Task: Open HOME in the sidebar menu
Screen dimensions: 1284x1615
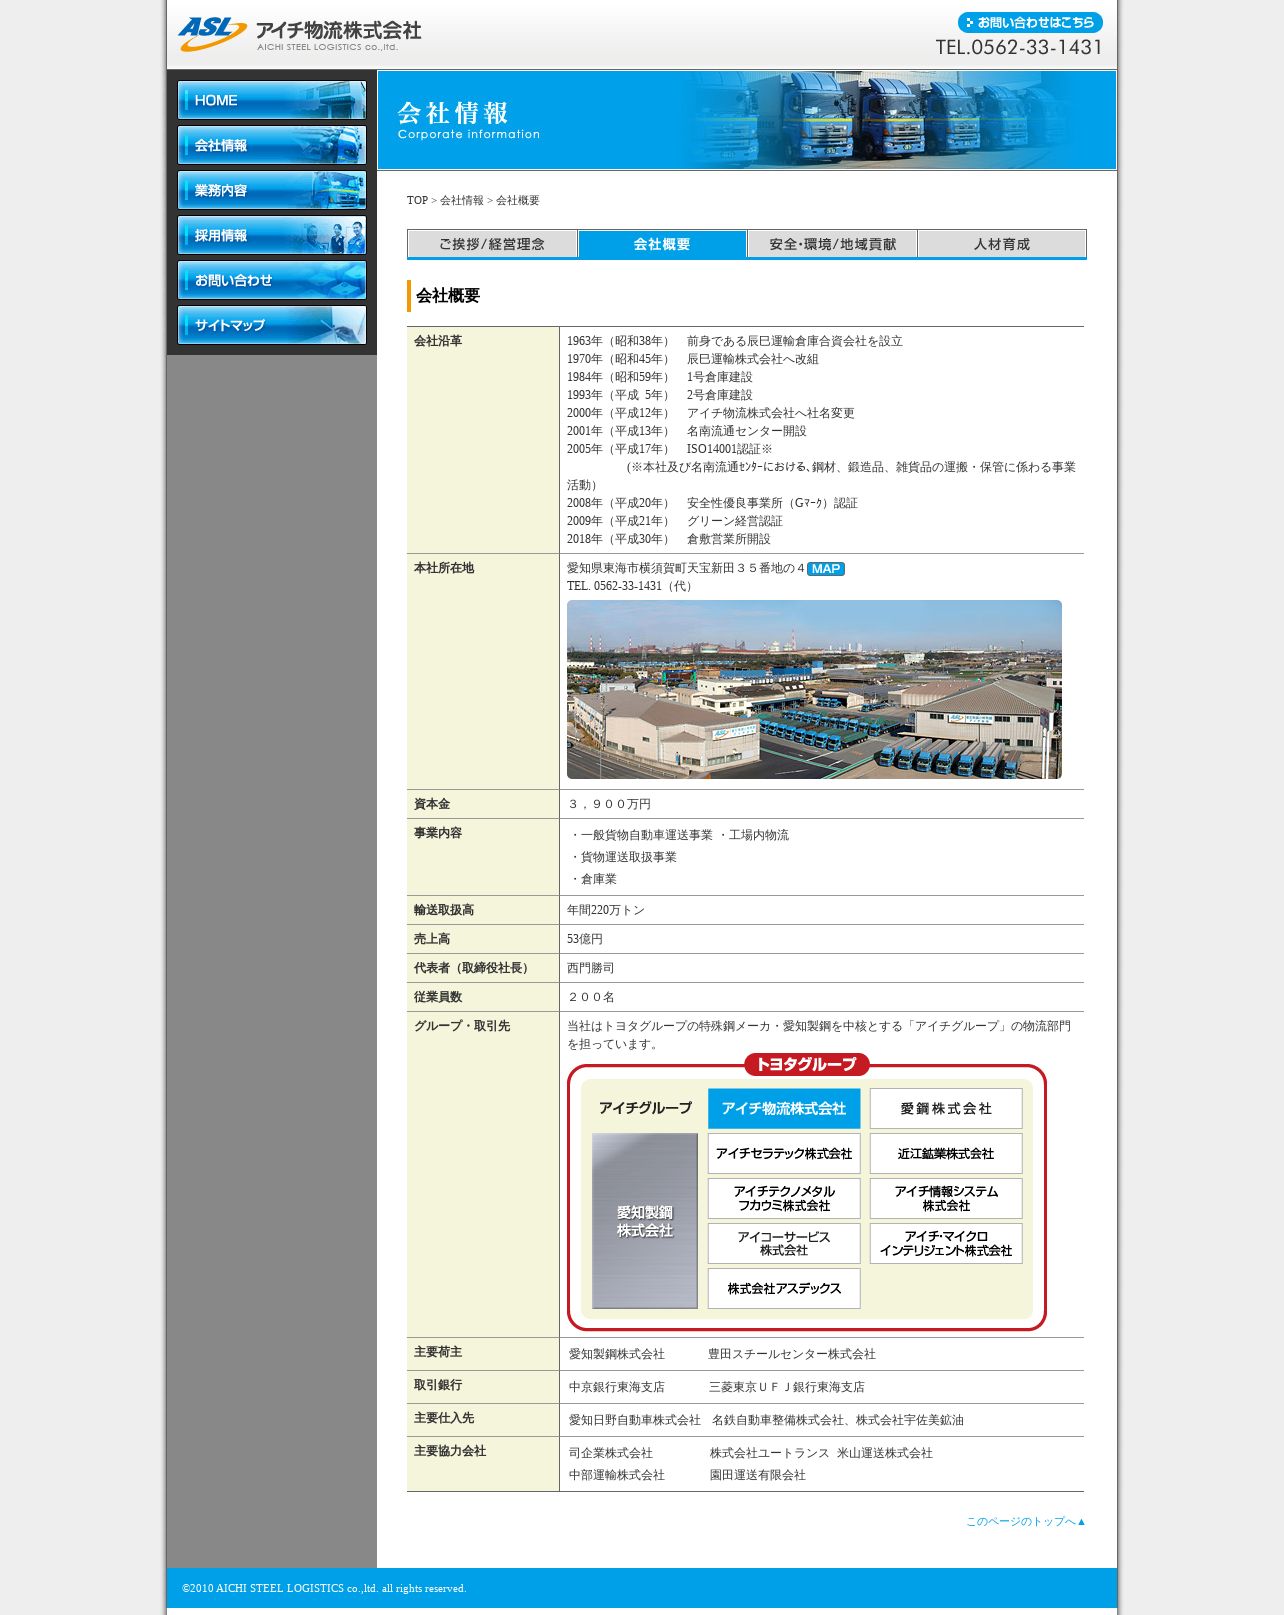Action: click(272, 100)
